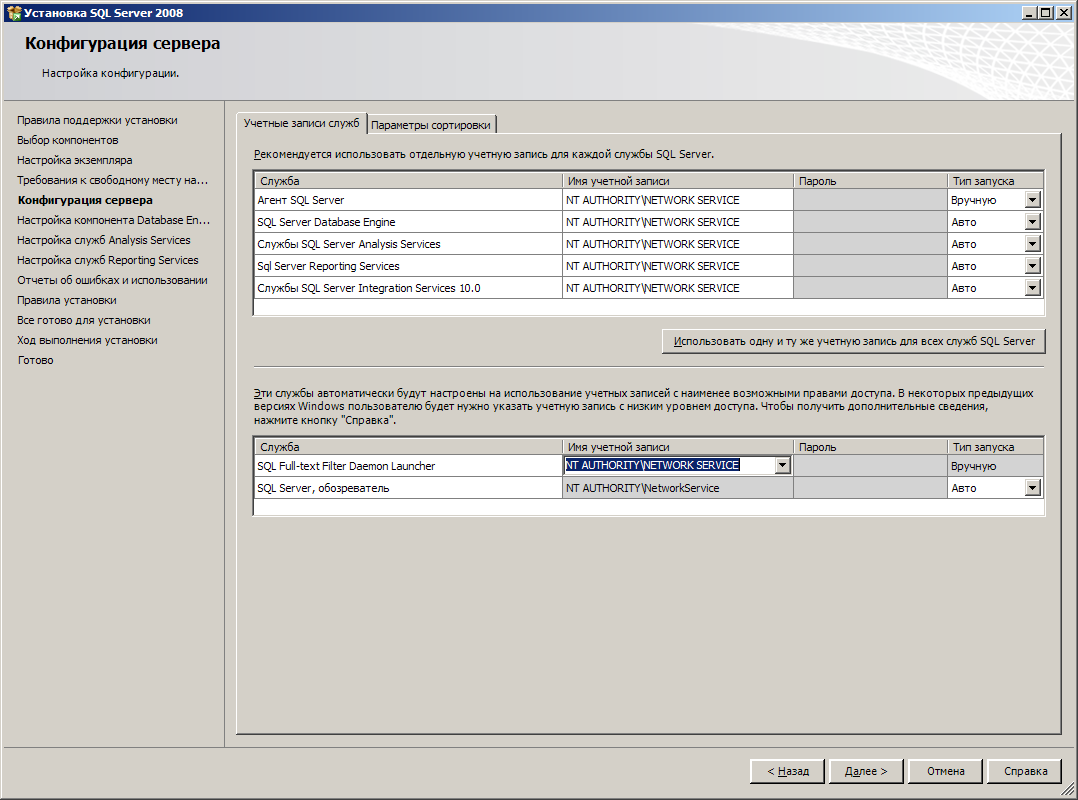The width and height of the screenshot is (1078, 800).
Task: Click Тип запуска column header in top table
Action: [x=996, y=181]
